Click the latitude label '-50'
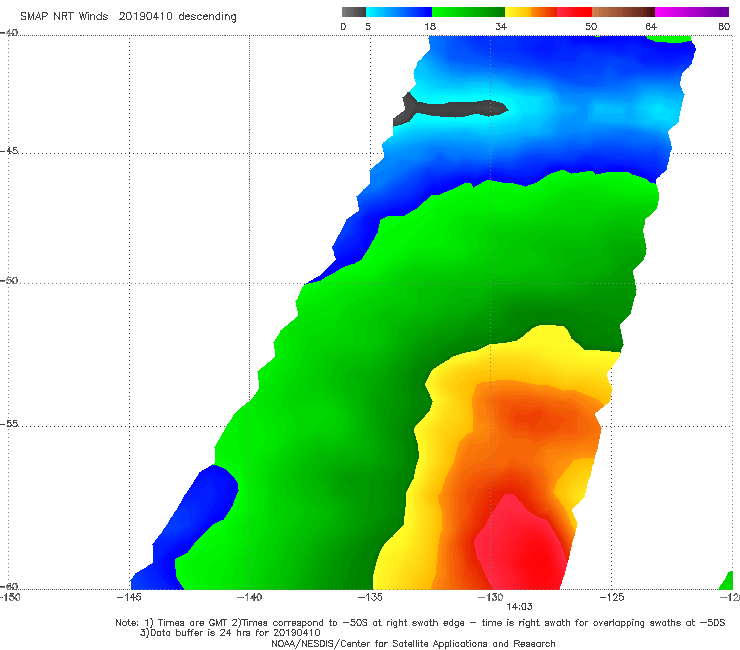This screenshot has width=740, height=650. pyautogui.click(x=9, y=280)
